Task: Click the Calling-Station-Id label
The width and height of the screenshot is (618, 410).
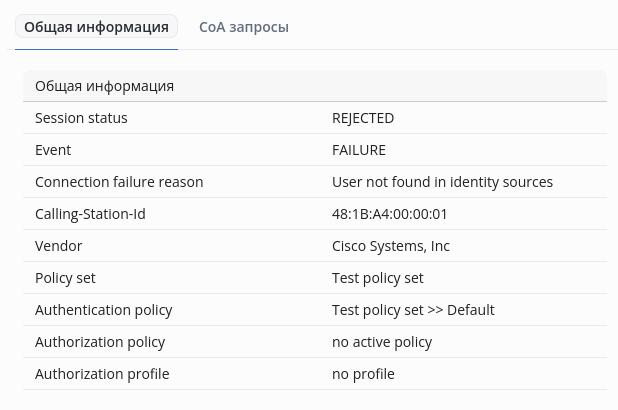Action: click(x=90, y=214)
